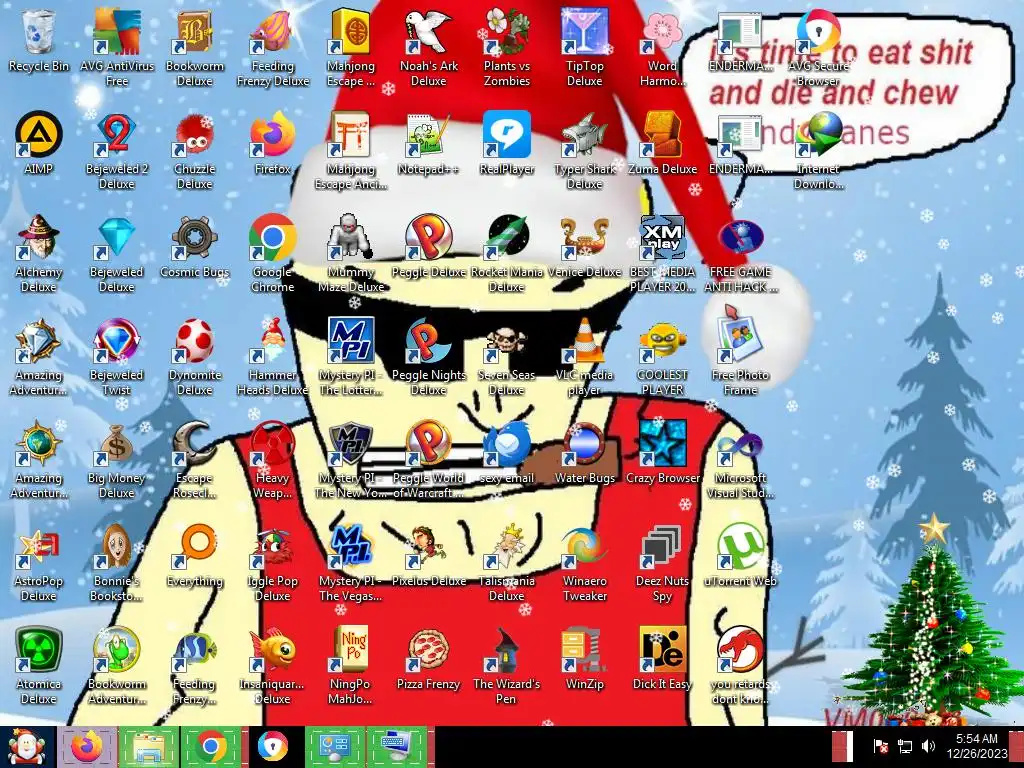Launch WinZip desktop icon

[584, 659]
